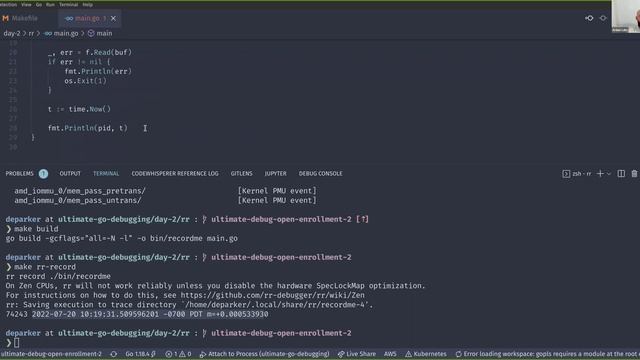Viewport: 640px width, 360px height.
Task: Click the main function breadcrumb symbol
Action: [100, 33]
